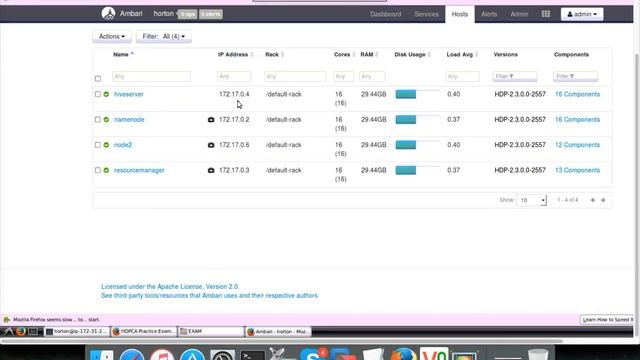Click the Firefox launcher icon in taskbar
Screen dimensions: 640x360
21,331
